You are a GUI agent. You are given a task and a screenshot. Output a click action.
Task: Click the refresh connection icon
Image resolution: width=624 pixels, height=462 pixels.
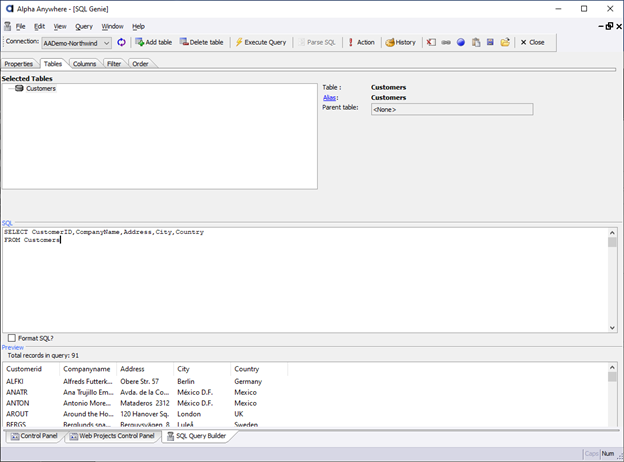(121, 42)
